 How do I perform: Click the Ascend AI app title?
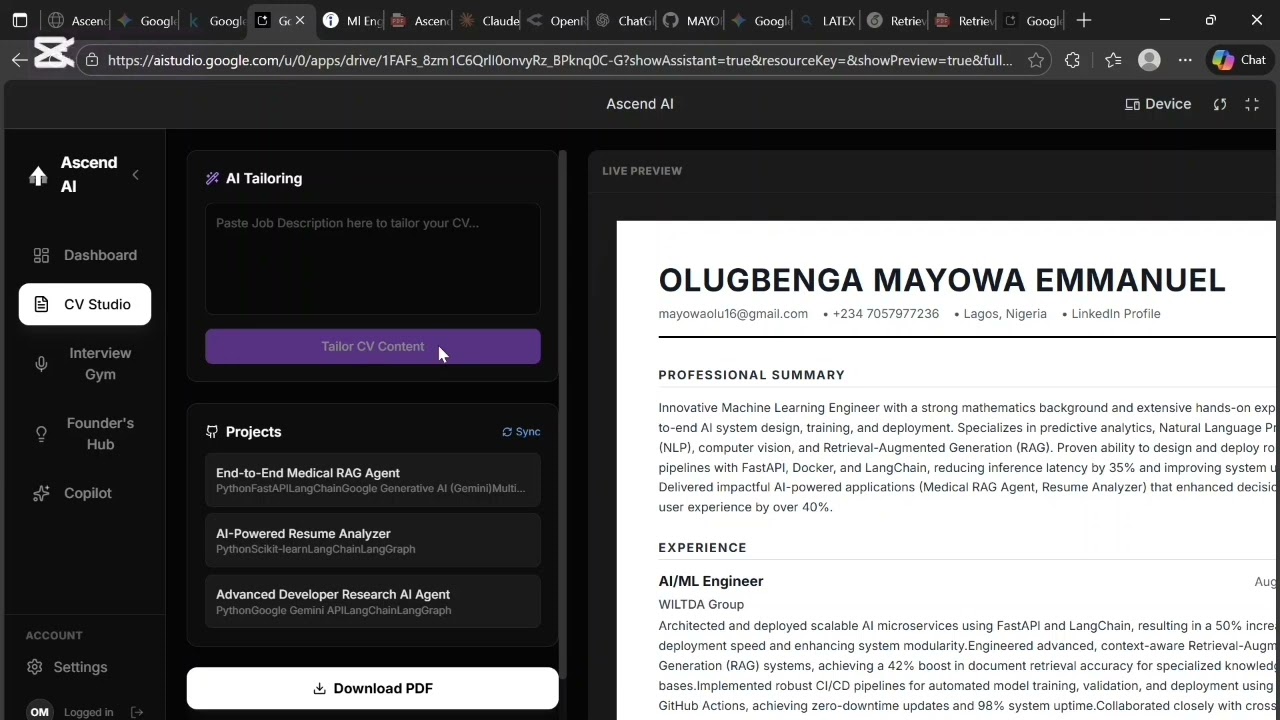640,104
